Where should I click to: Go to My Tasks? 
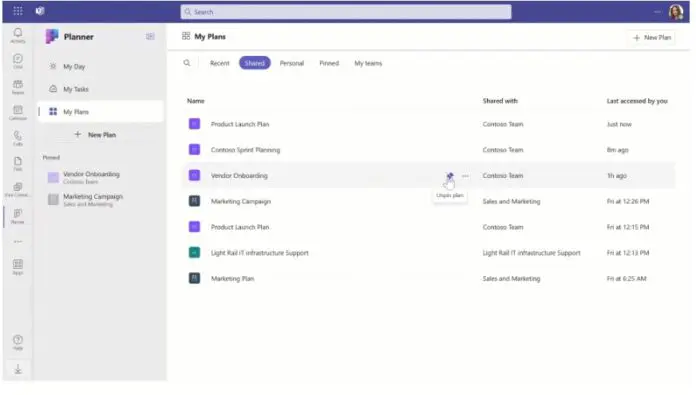click(x=101, y=89)
